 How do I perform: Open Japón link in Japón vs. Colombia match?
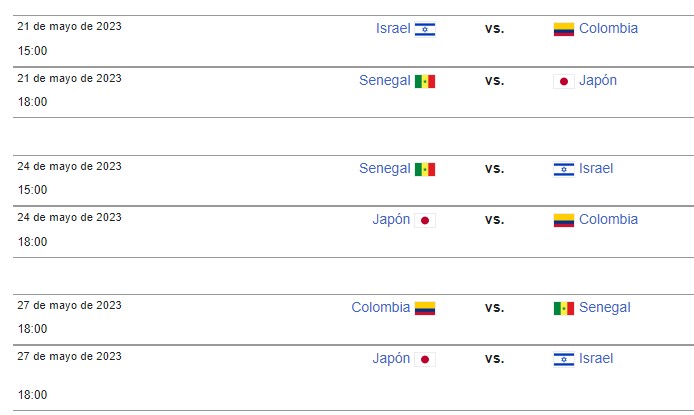[391, 219]
